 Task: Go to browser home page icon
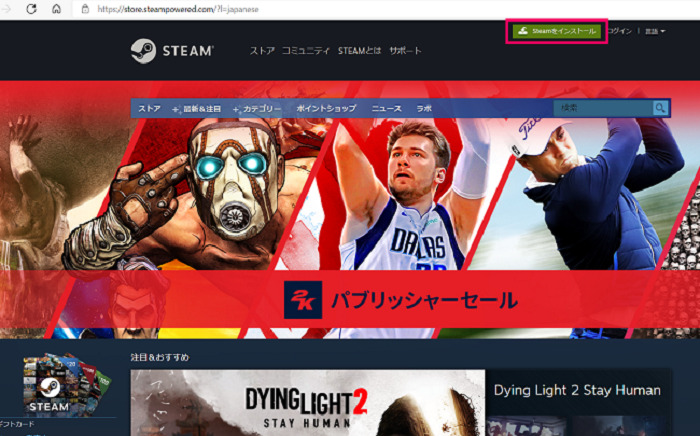pyautogui.click(x=56, y=8)
